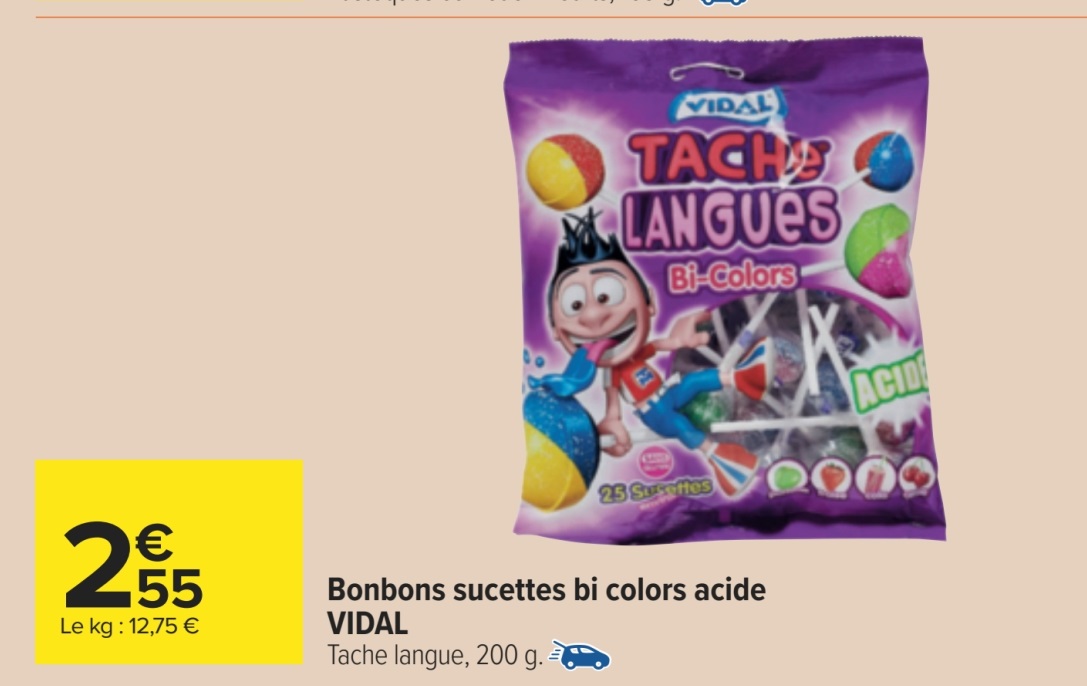Open the Bonbons sucettes bi colors acide title
Image resolution: width=1087 pixels, height=686 pixels.
click(546, 590)
